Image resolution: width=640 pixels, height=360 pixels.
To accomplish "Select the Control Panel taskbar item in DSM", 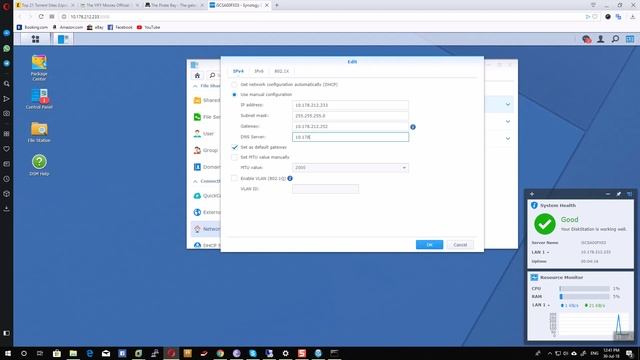I will 63,39.
